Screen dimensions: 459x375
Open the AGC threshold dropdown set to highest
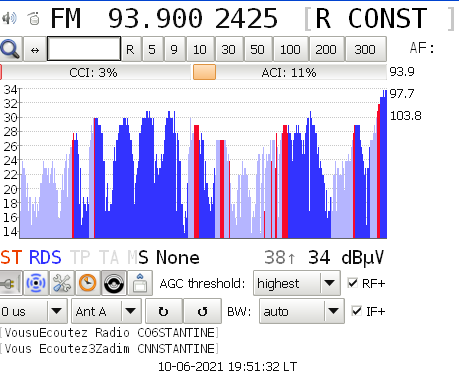297,283
